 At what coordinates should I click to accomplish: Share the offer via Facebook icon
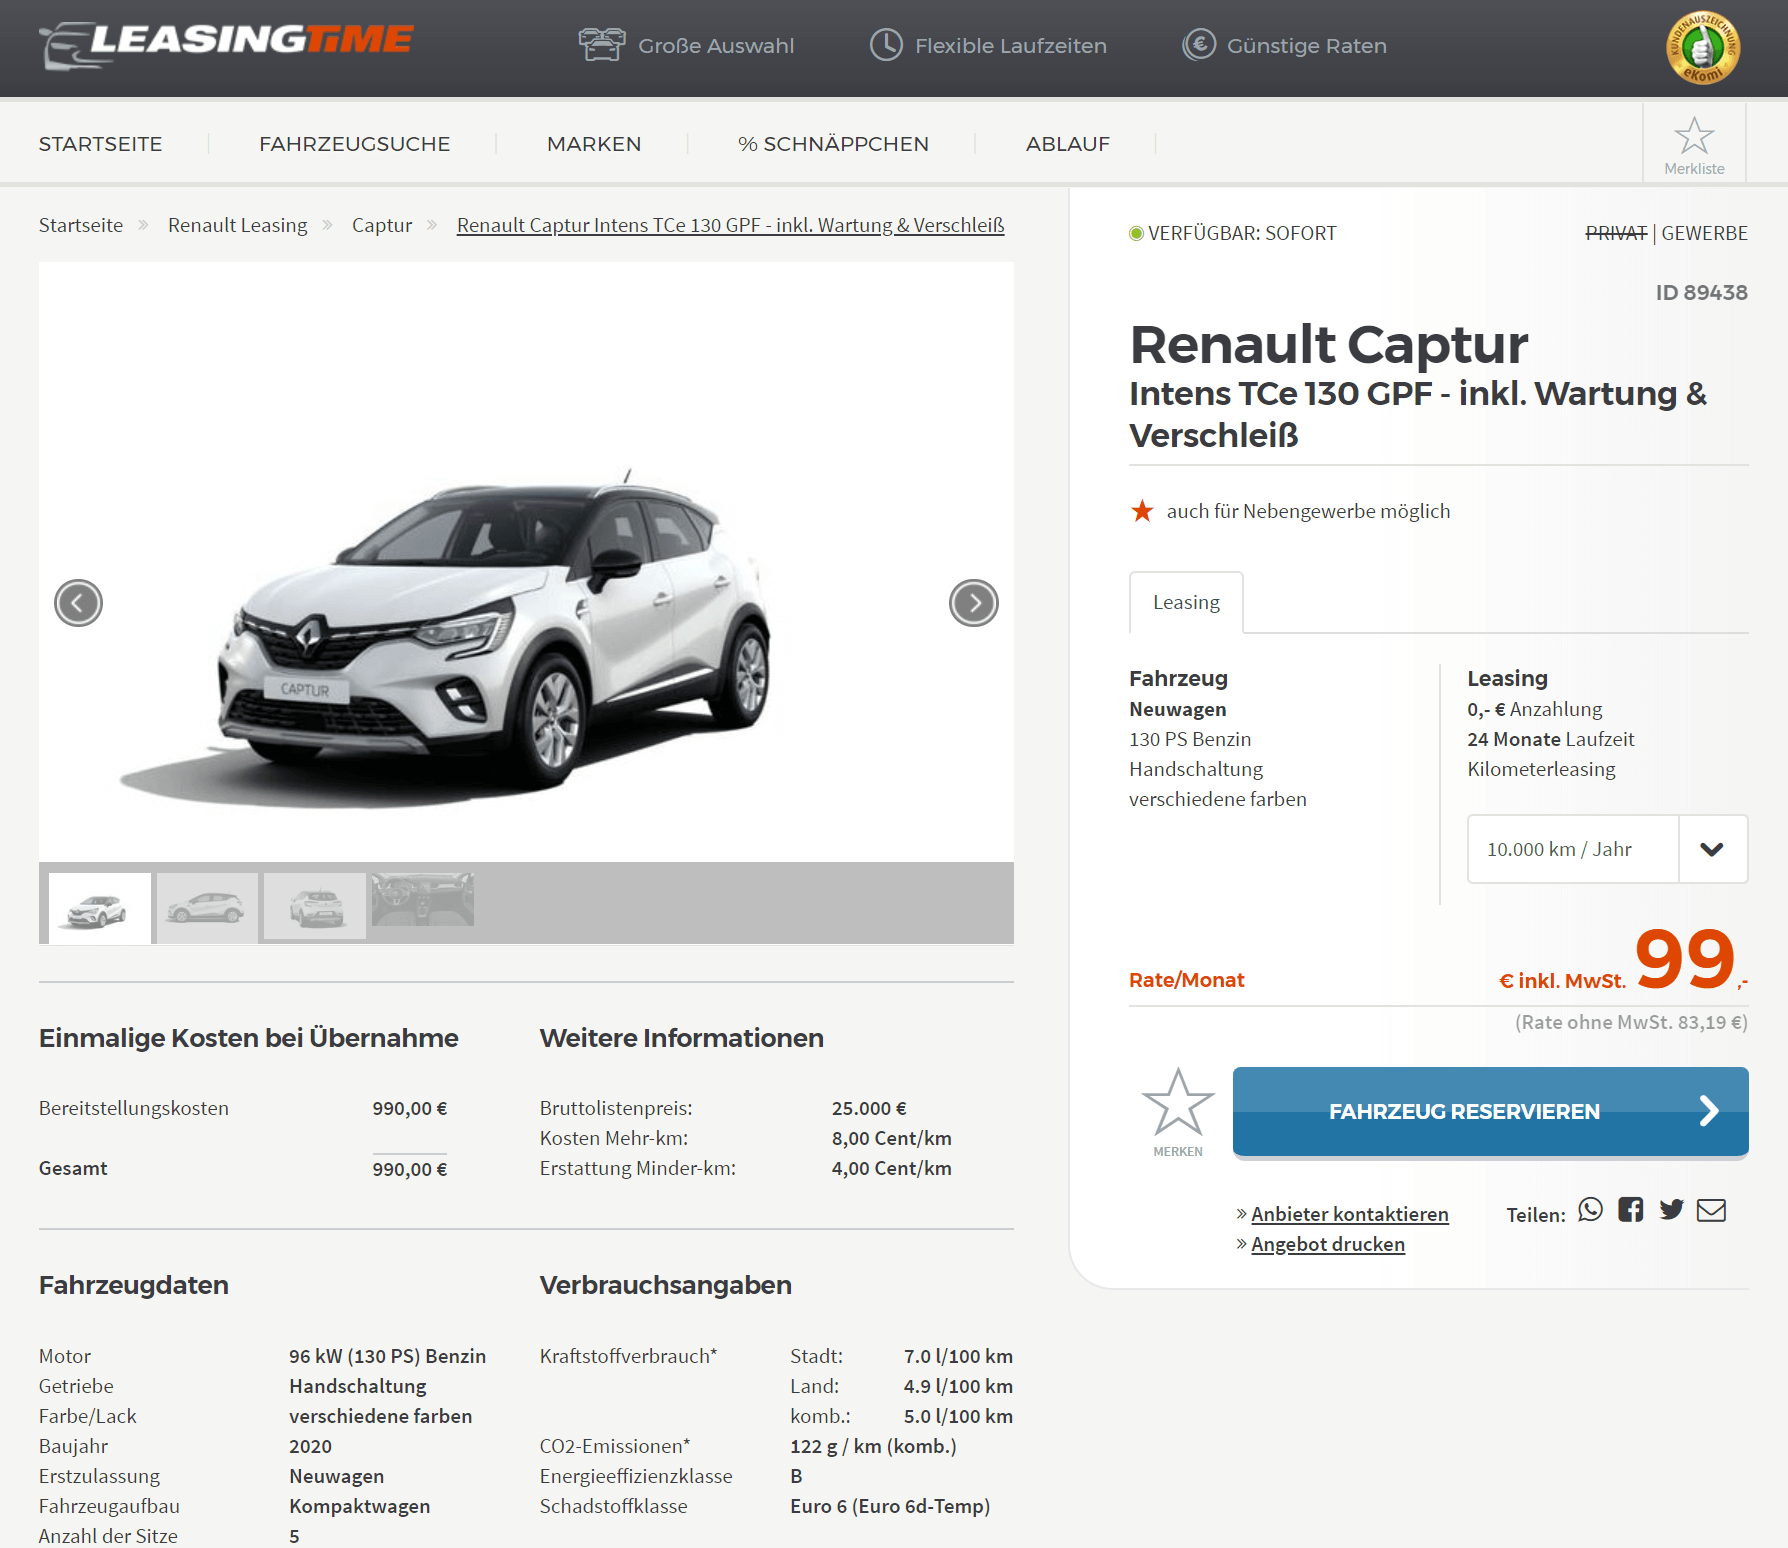click(1631, 1210)
